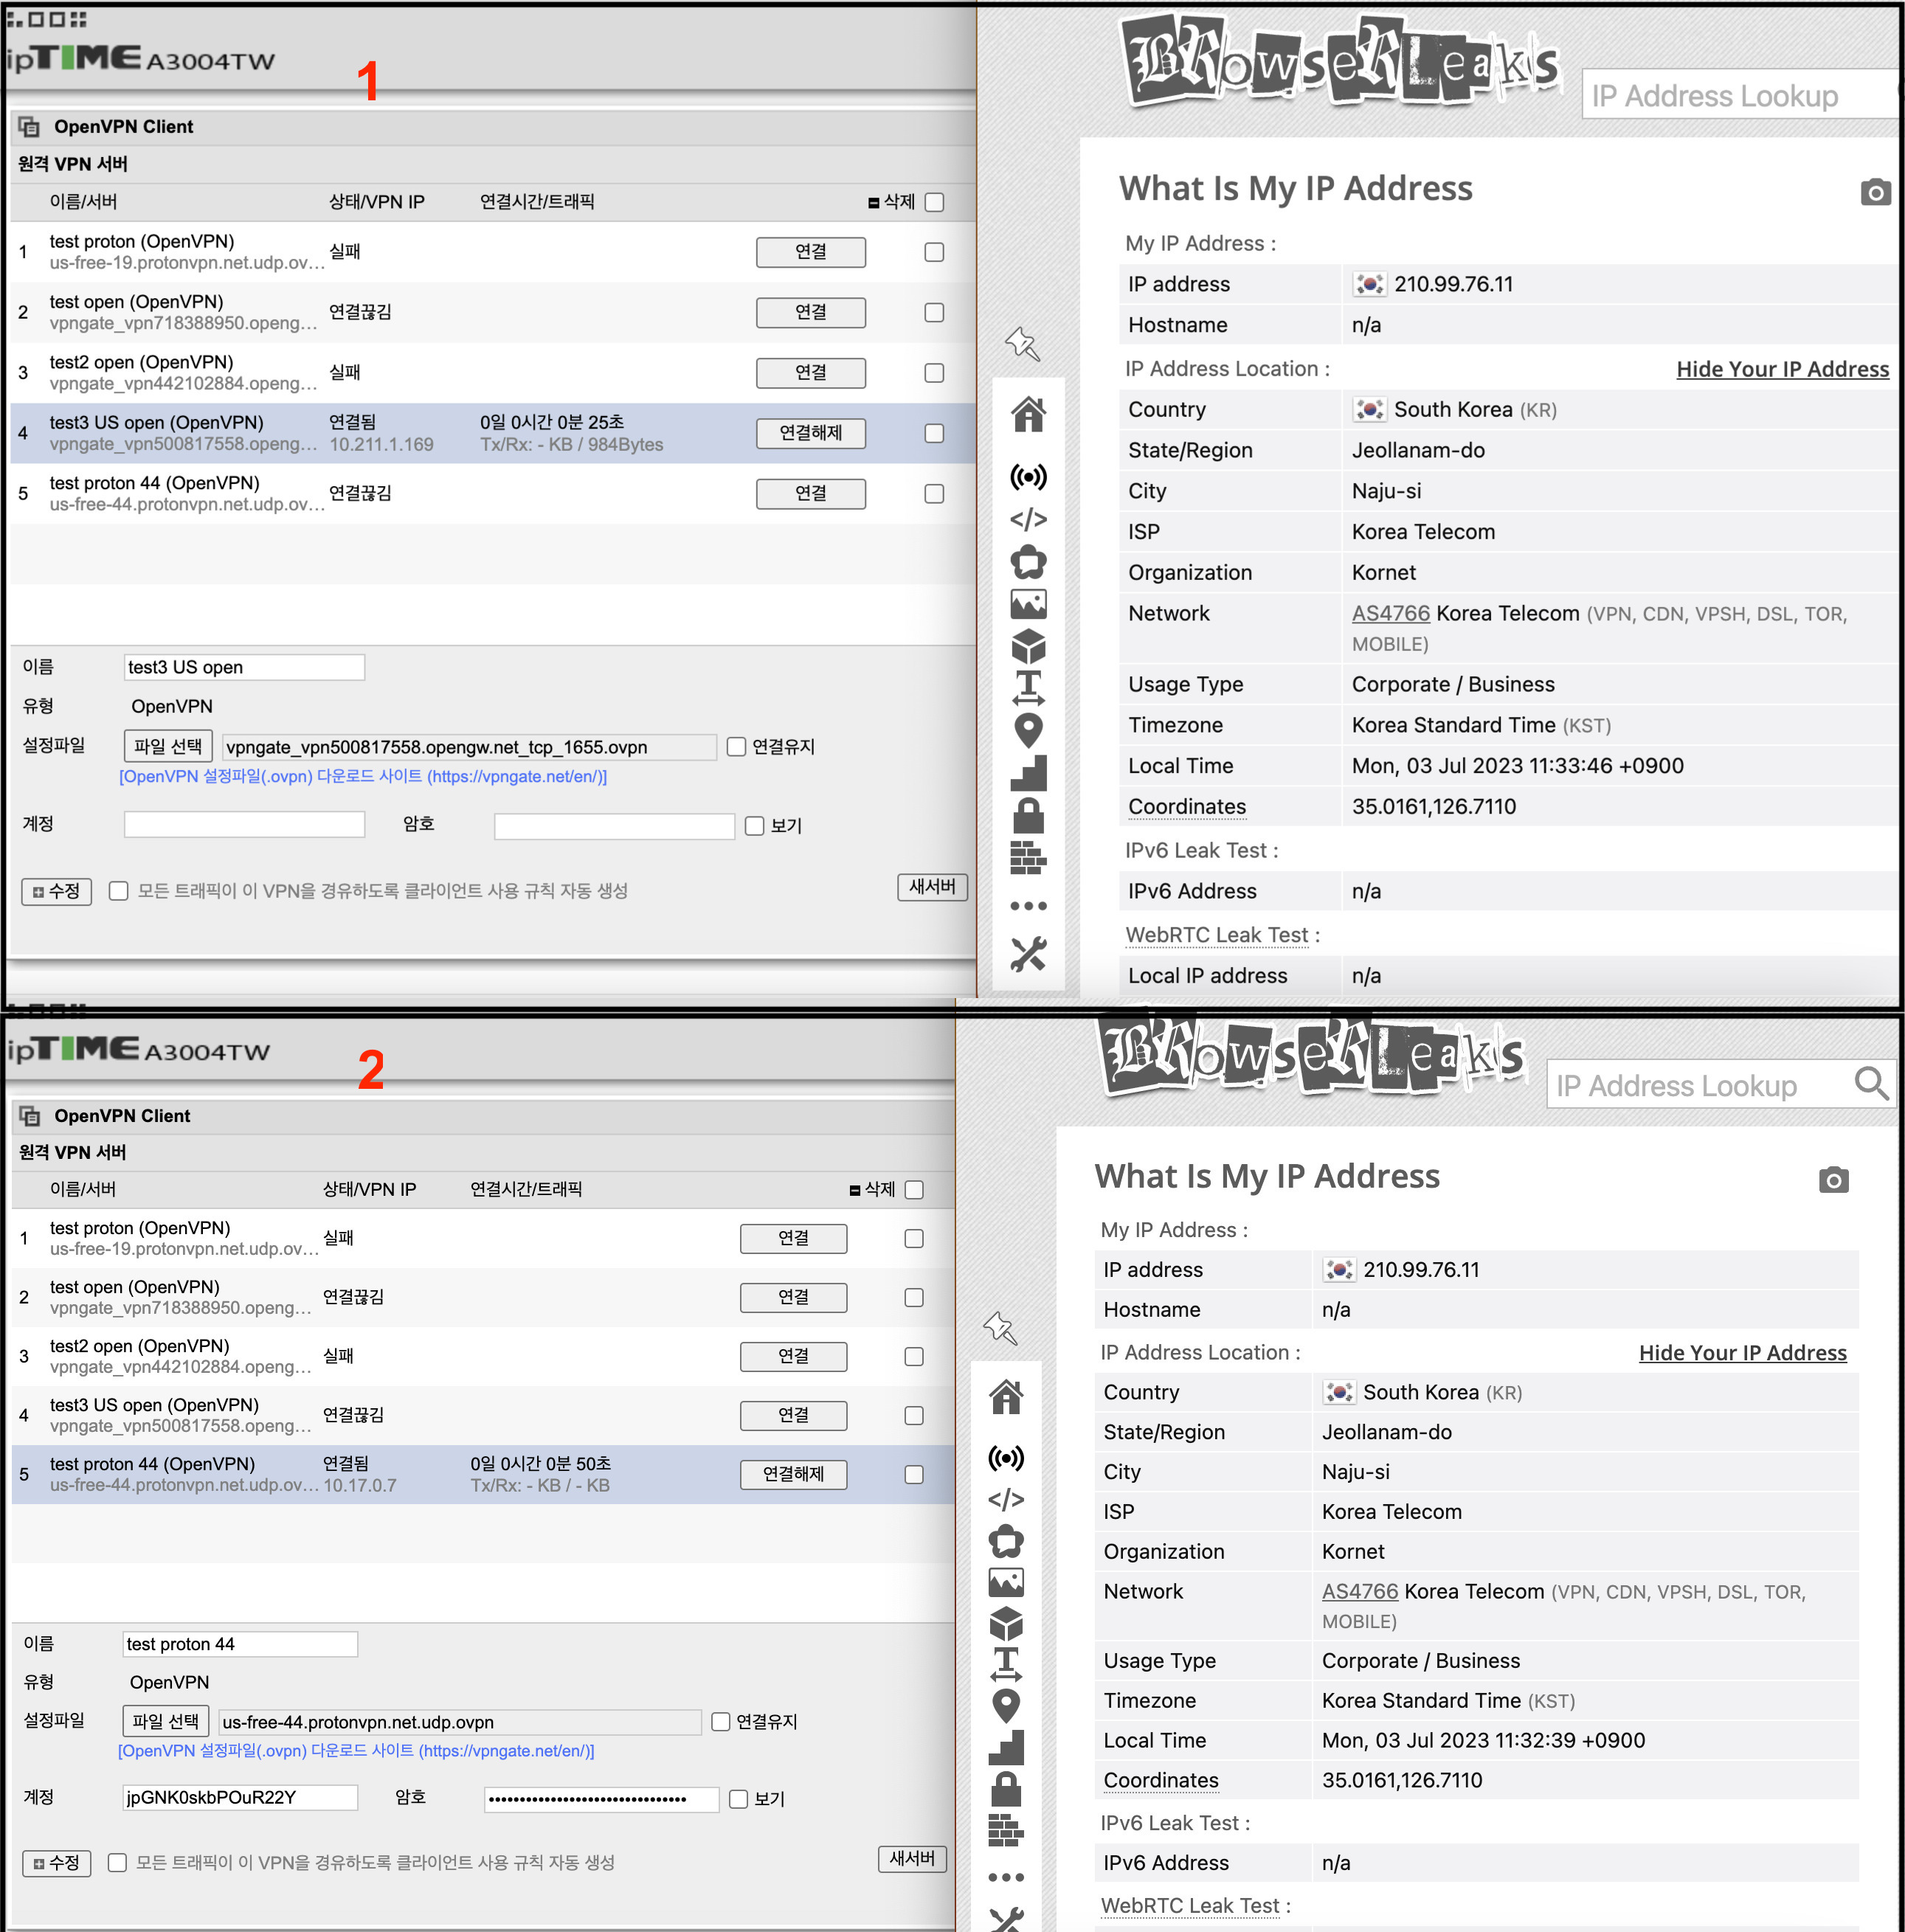
Task: Click the magnifier search icon beside IP Address Lookup
Action: click(x=1871, y=1083)
